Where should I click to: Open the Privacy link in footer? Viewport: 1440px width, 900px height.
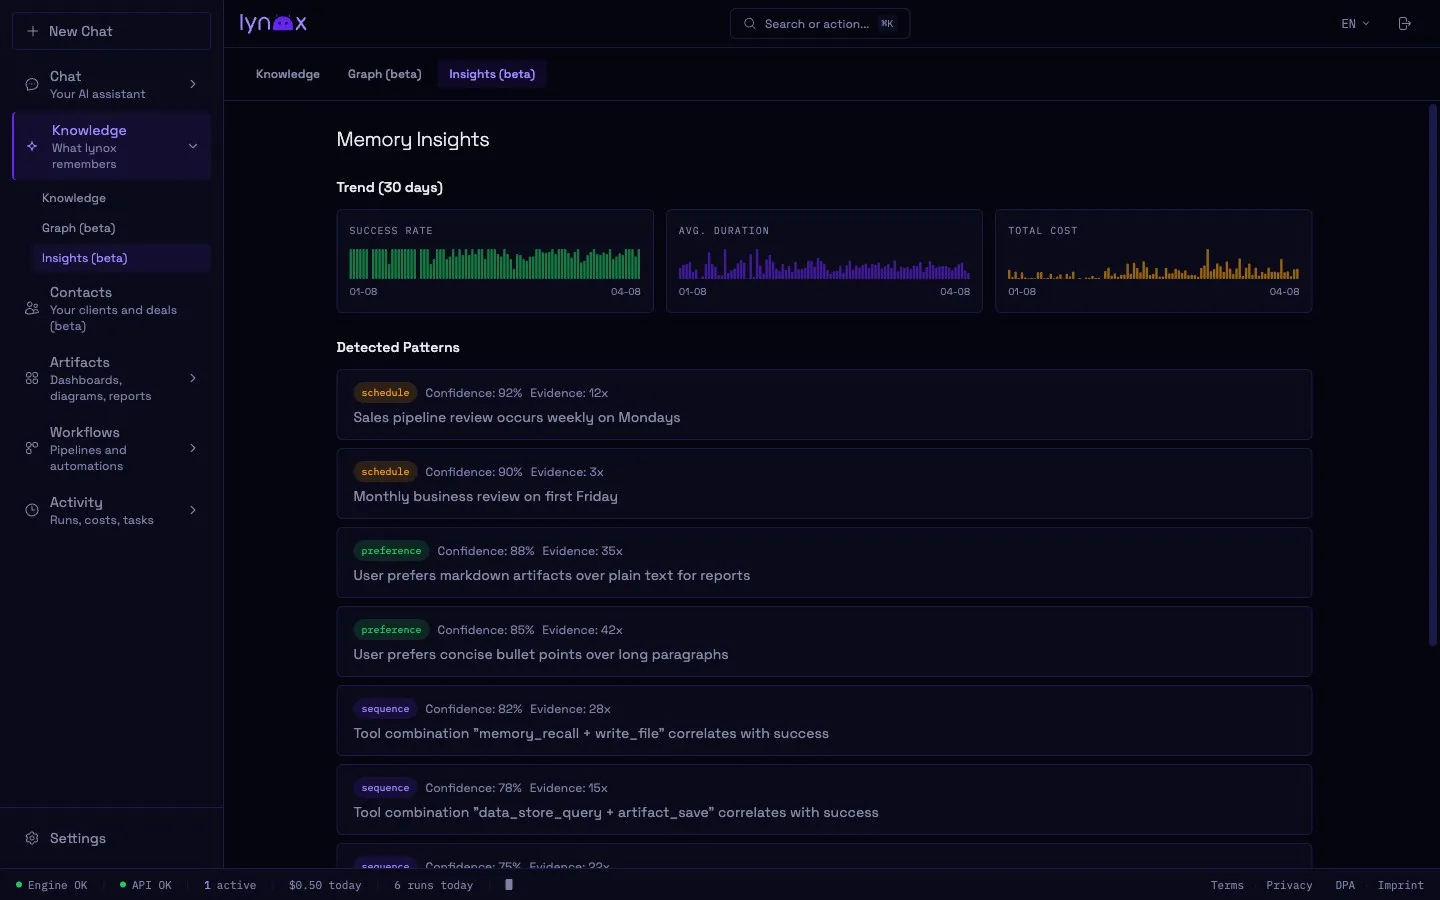[x=1289, y=885]
